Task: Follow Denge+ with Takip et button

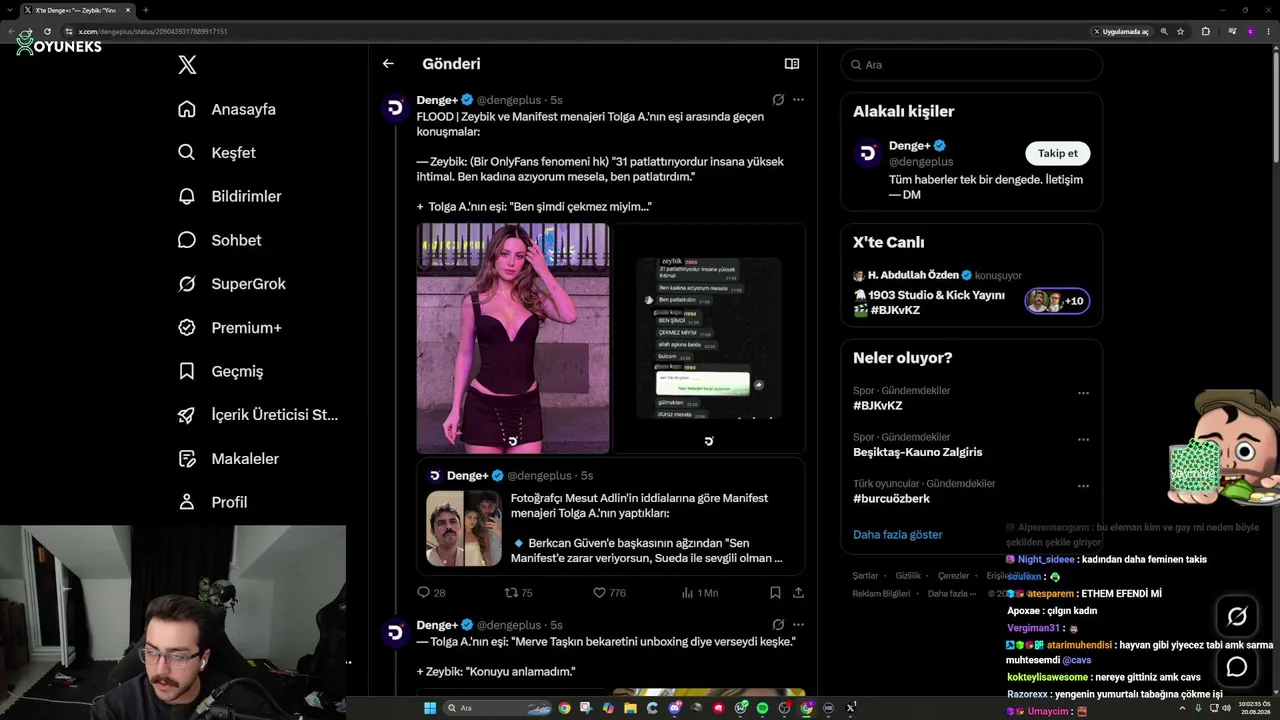Action: pyautogui.click(x=1057, y=153)
